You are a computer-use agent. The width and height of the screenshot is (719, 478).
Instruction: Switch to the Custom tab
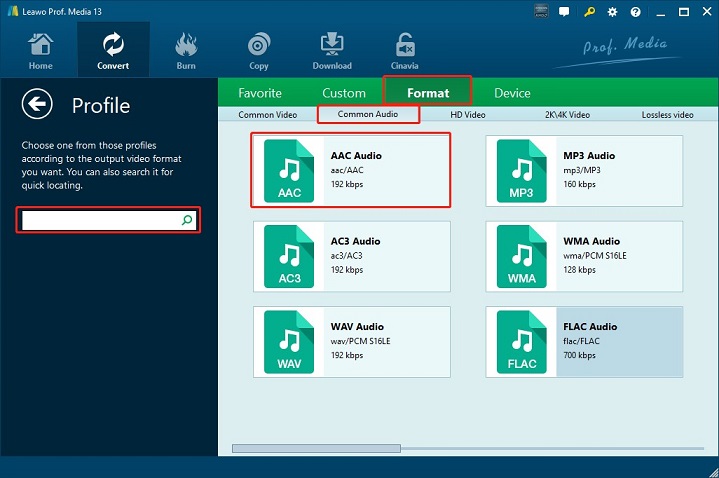(x=344, y=93)
